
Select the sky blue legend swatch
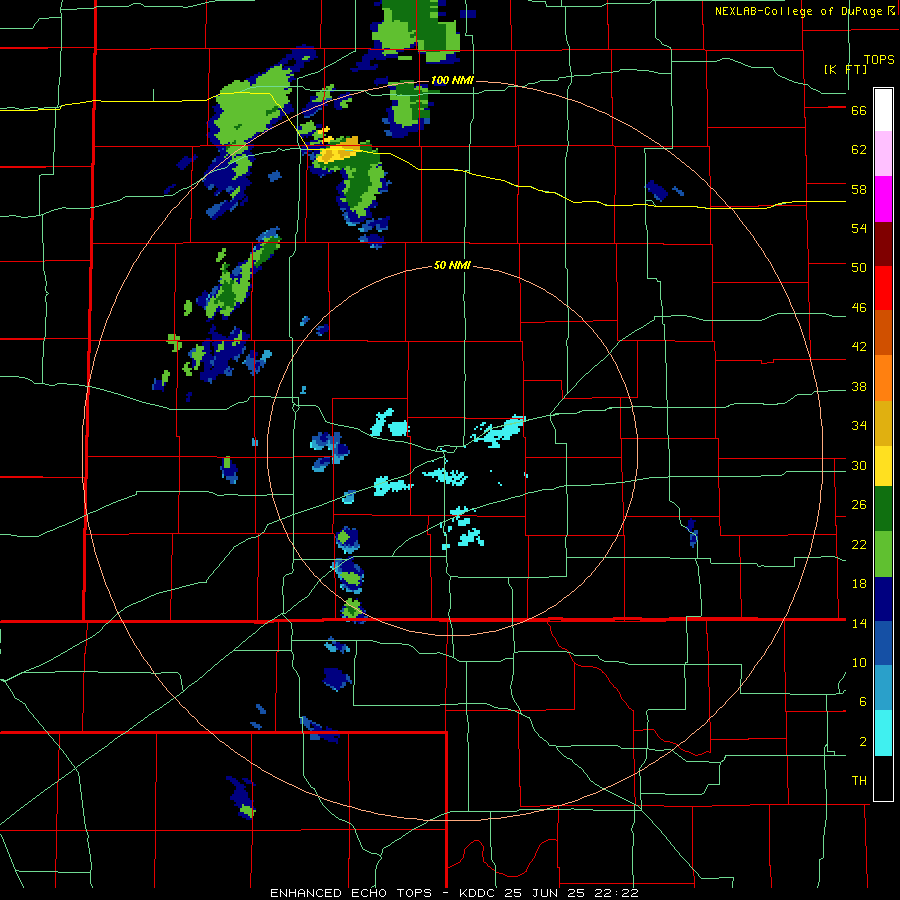883,688
